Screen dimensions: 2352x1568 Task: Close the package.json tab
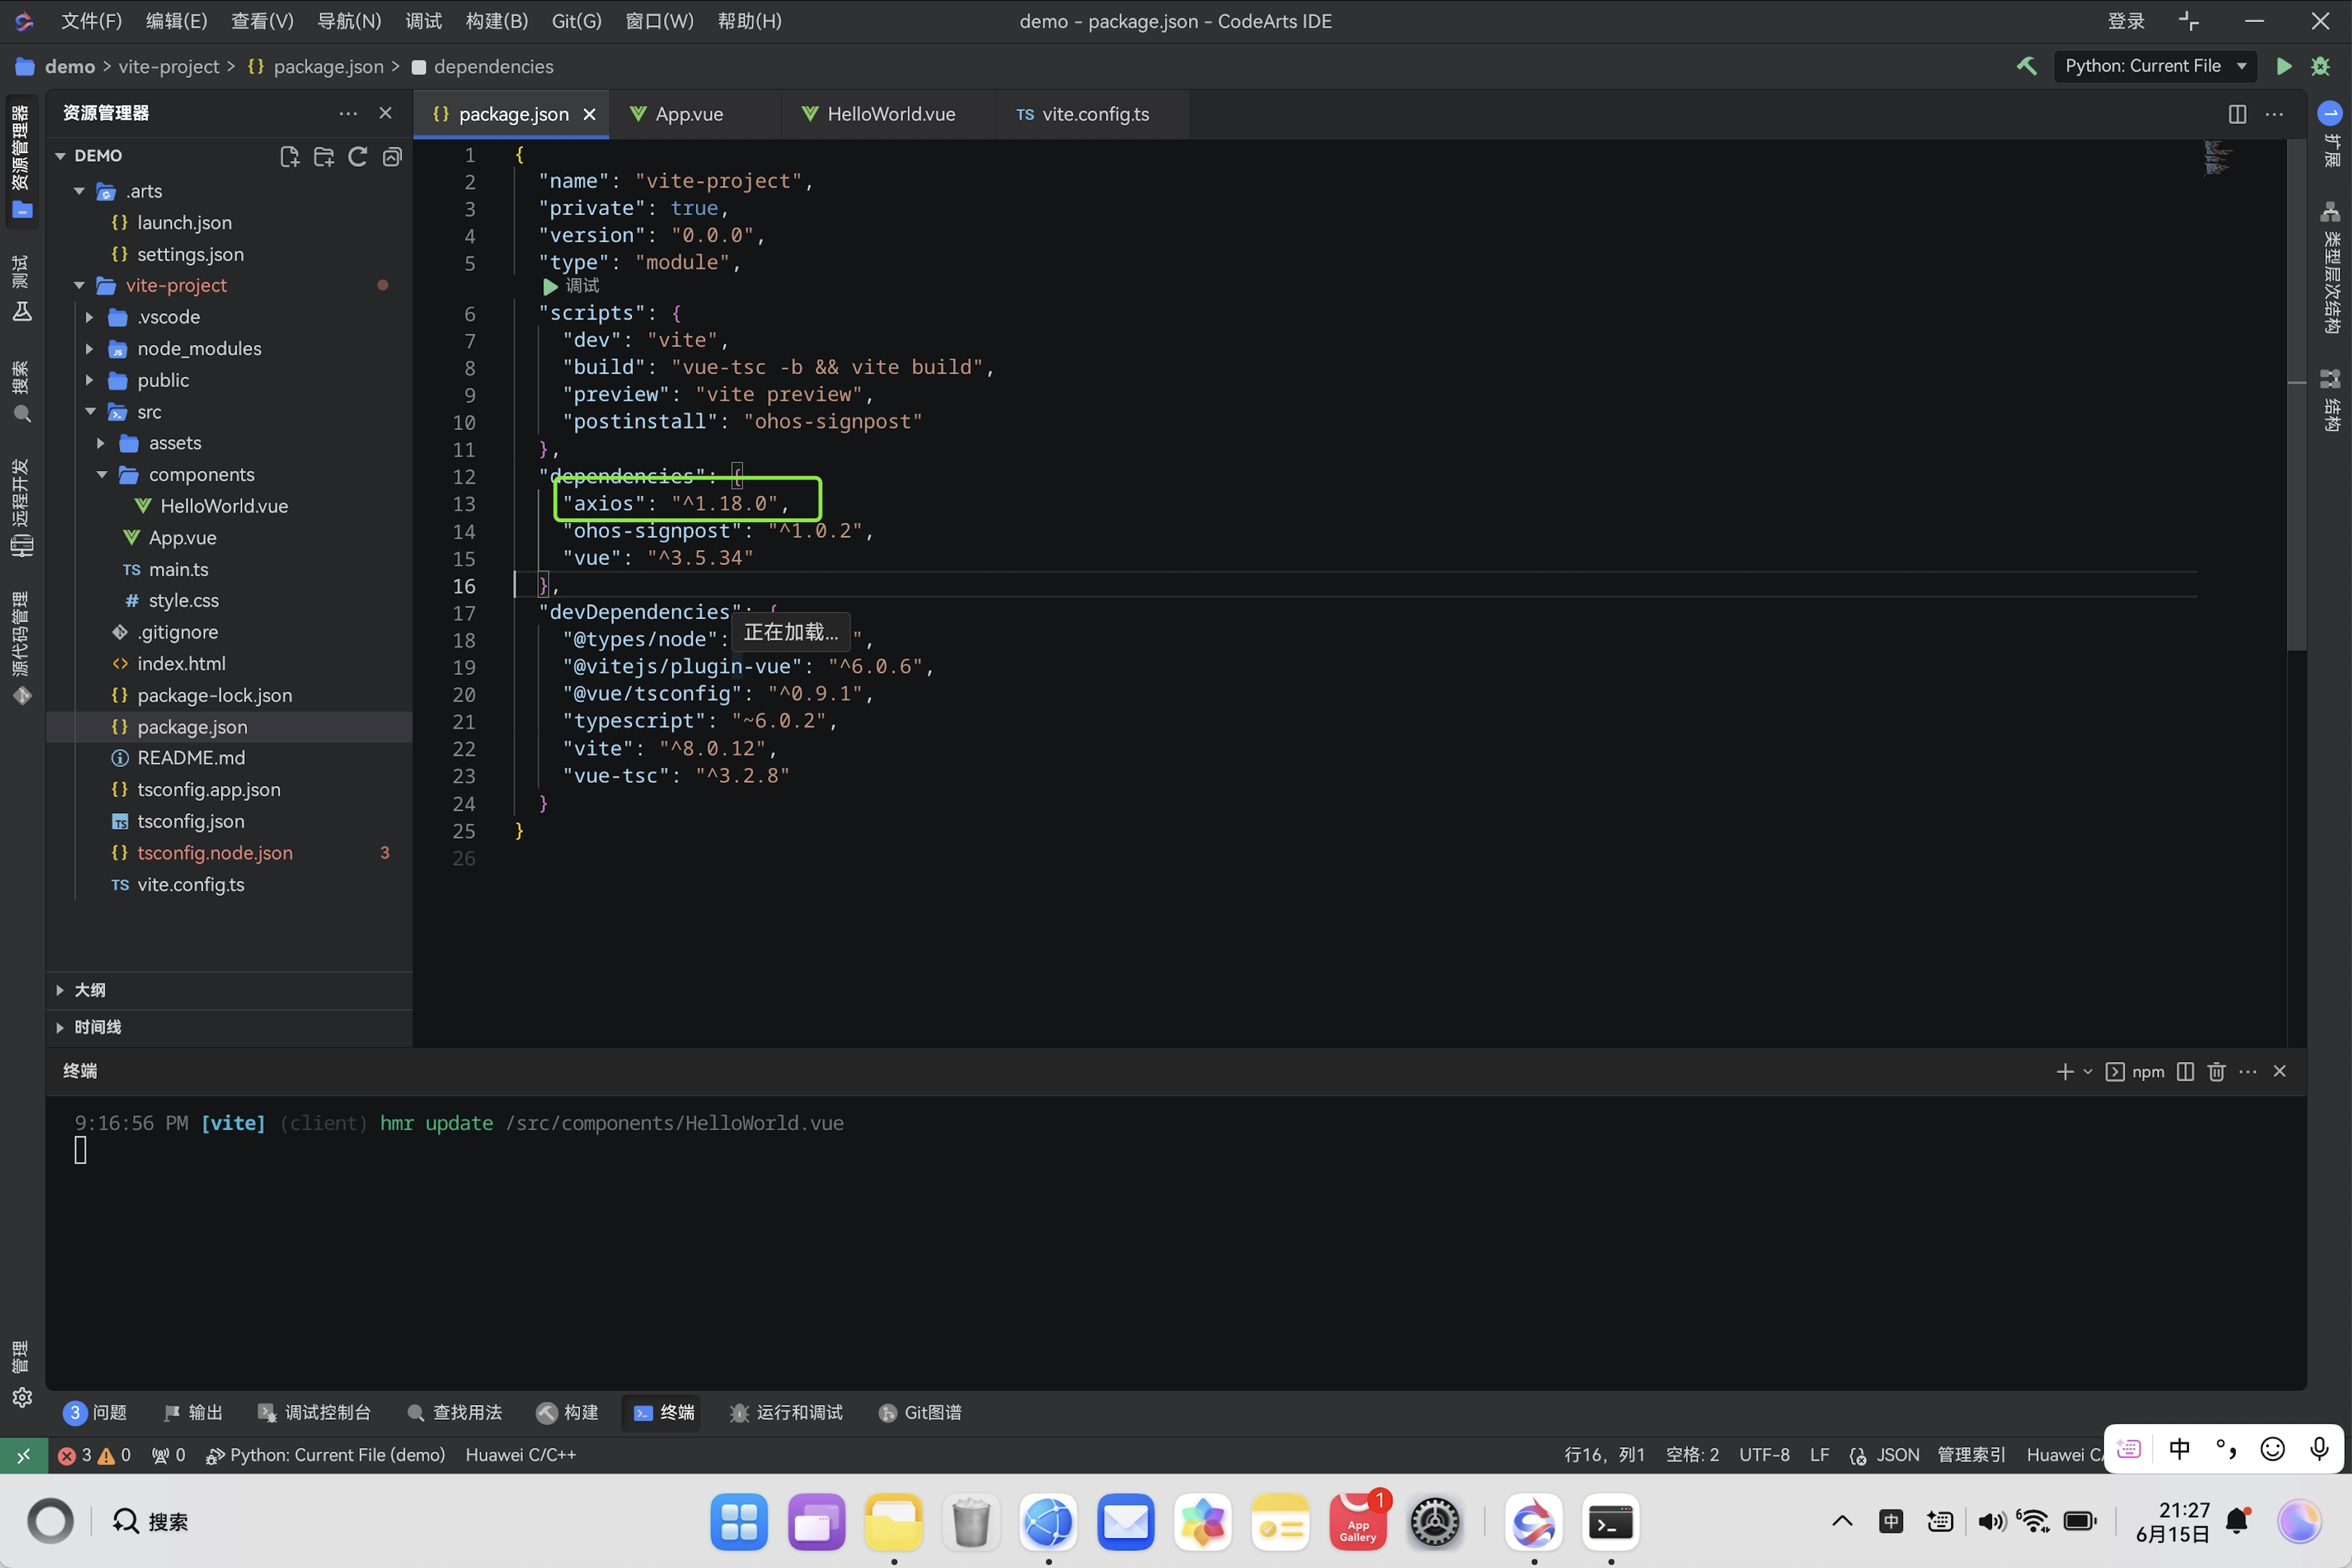(590, 114)
